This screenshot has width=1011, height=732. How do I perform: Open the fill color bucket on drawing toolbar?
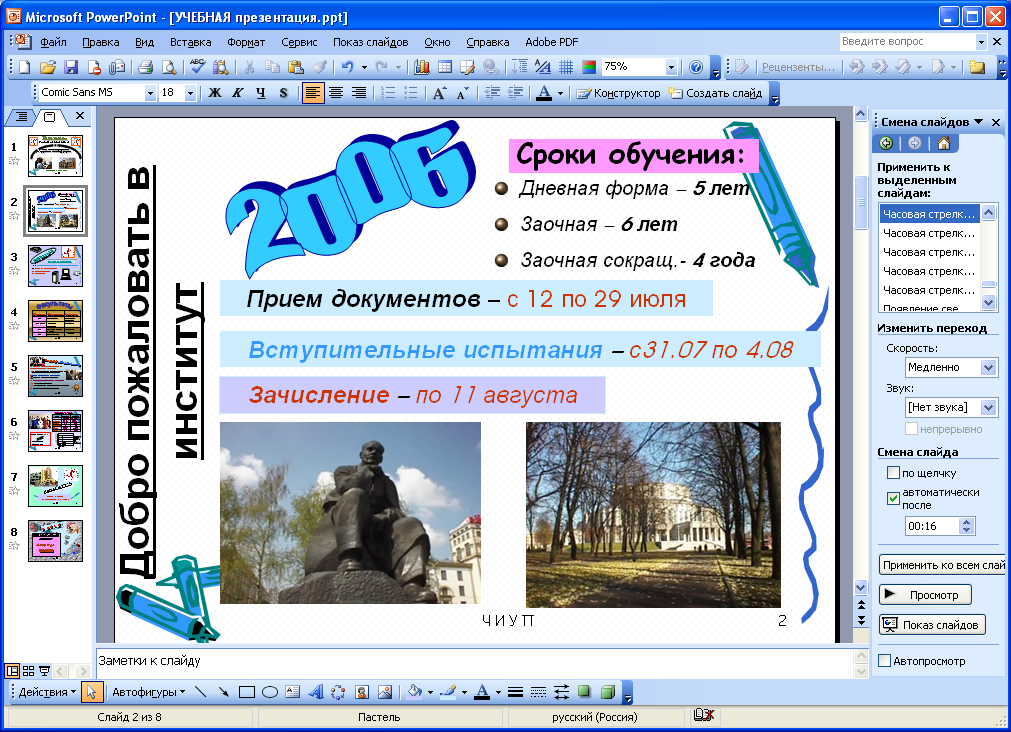click(x=414, y=692)
